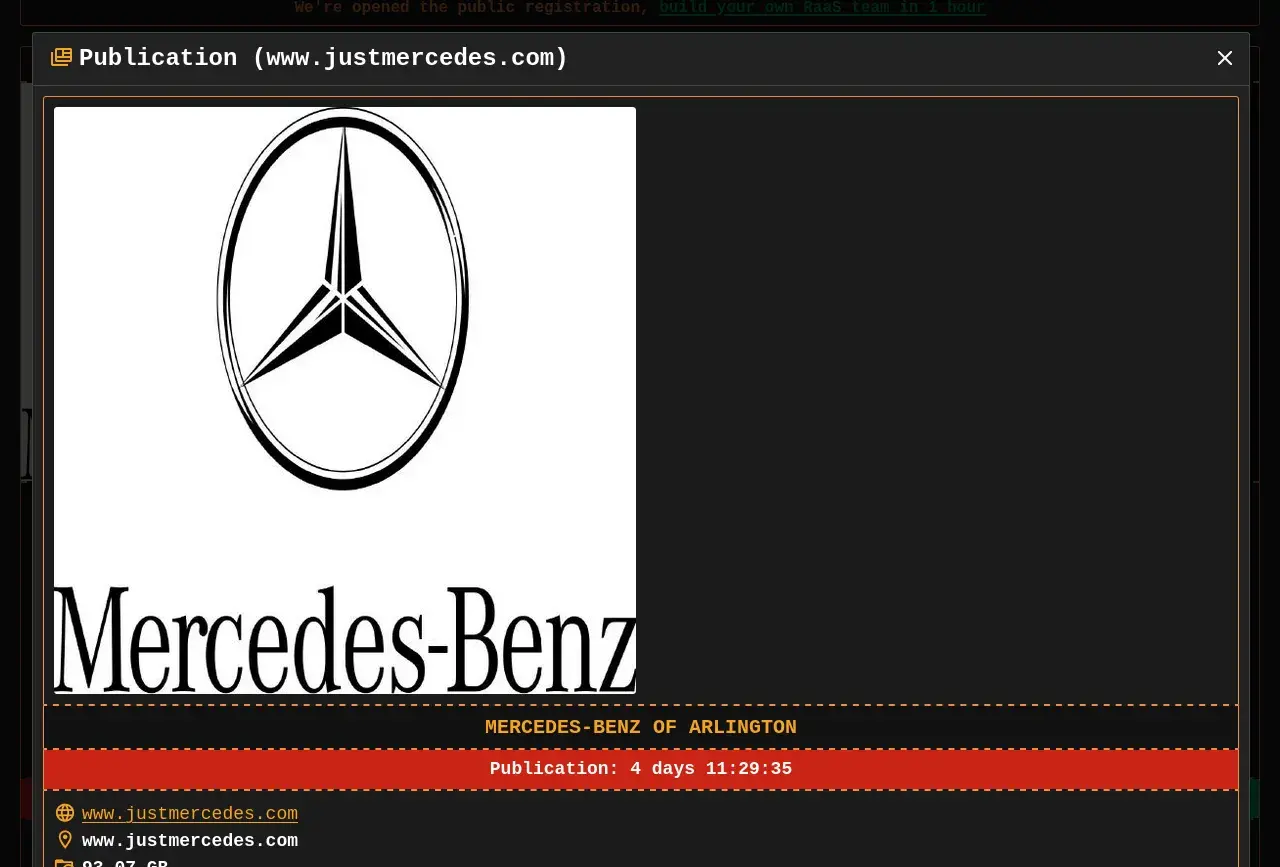The width and height of the screenshot is (1280, 867).
Task: Close the Publication dialog with the X
Action: (x=1225, y=58)
